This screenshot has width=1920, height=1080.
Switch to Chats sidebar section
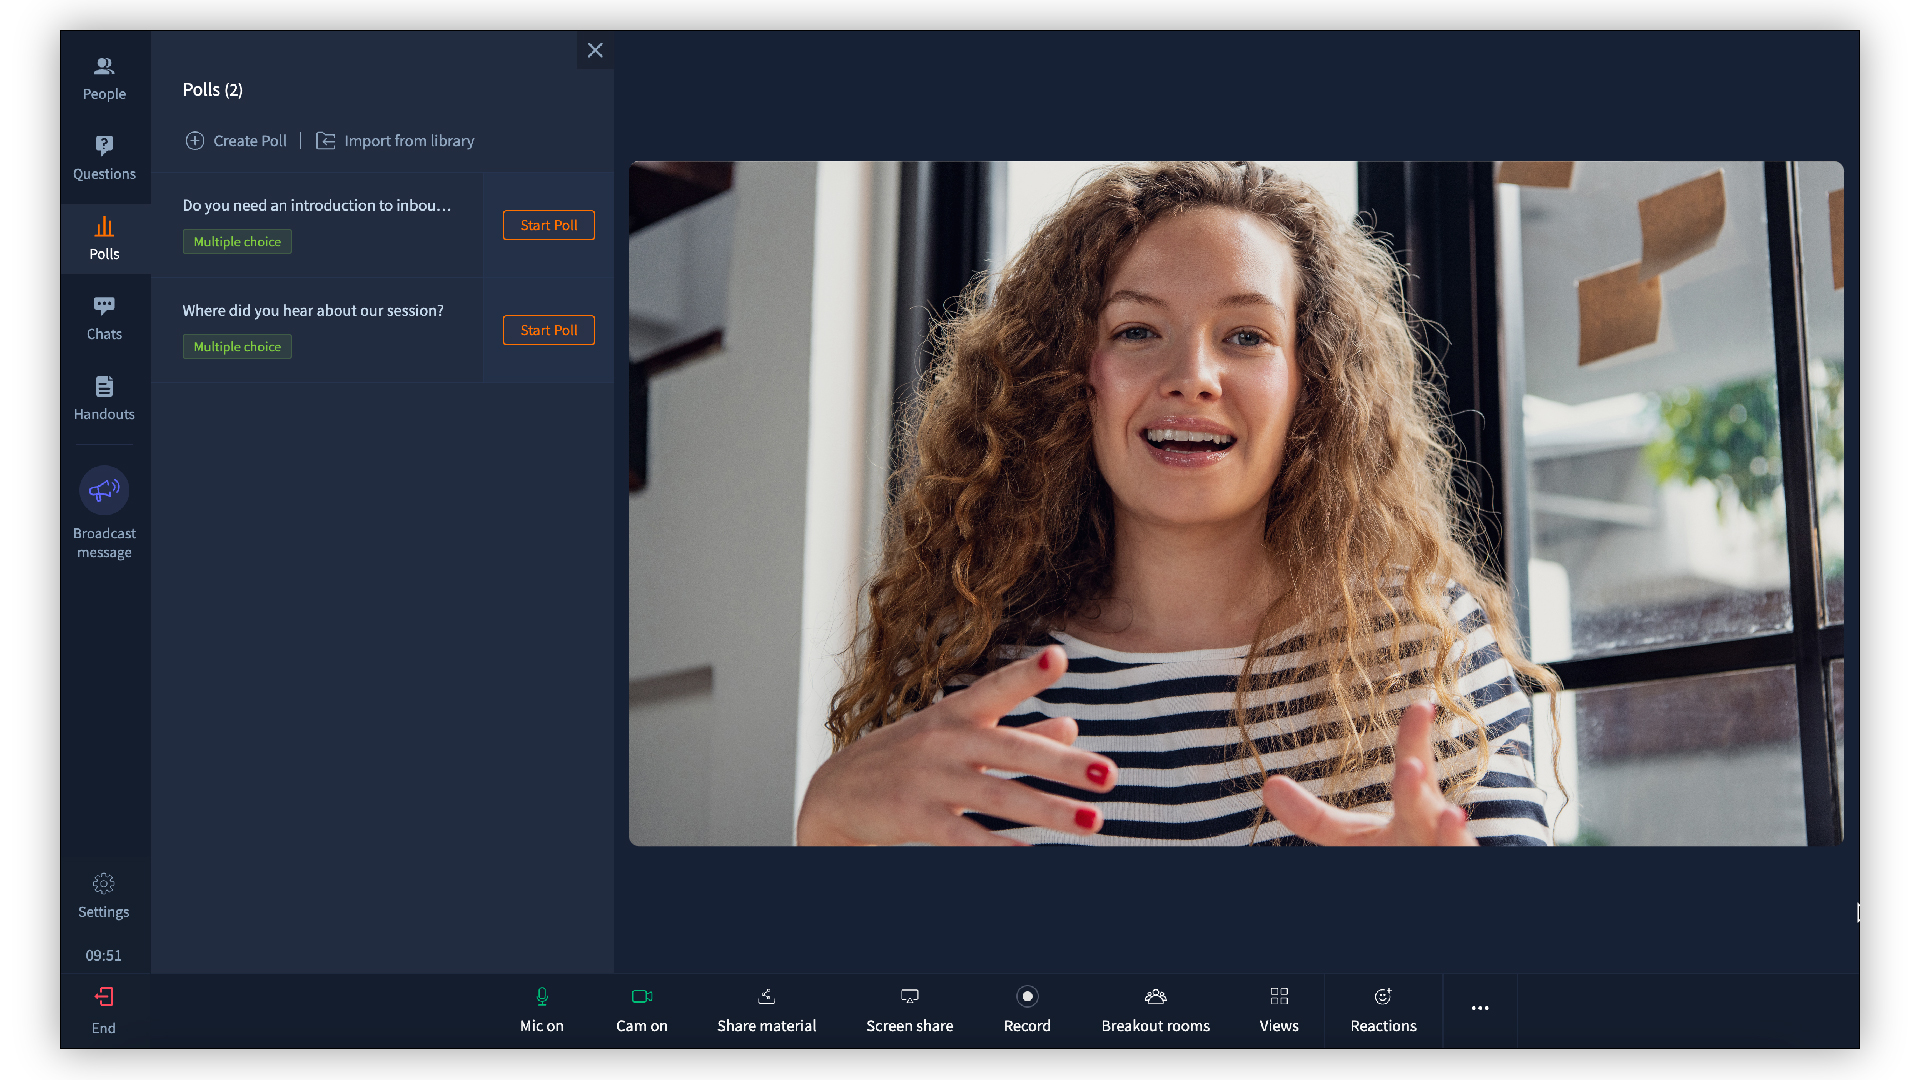coord(104,318)
